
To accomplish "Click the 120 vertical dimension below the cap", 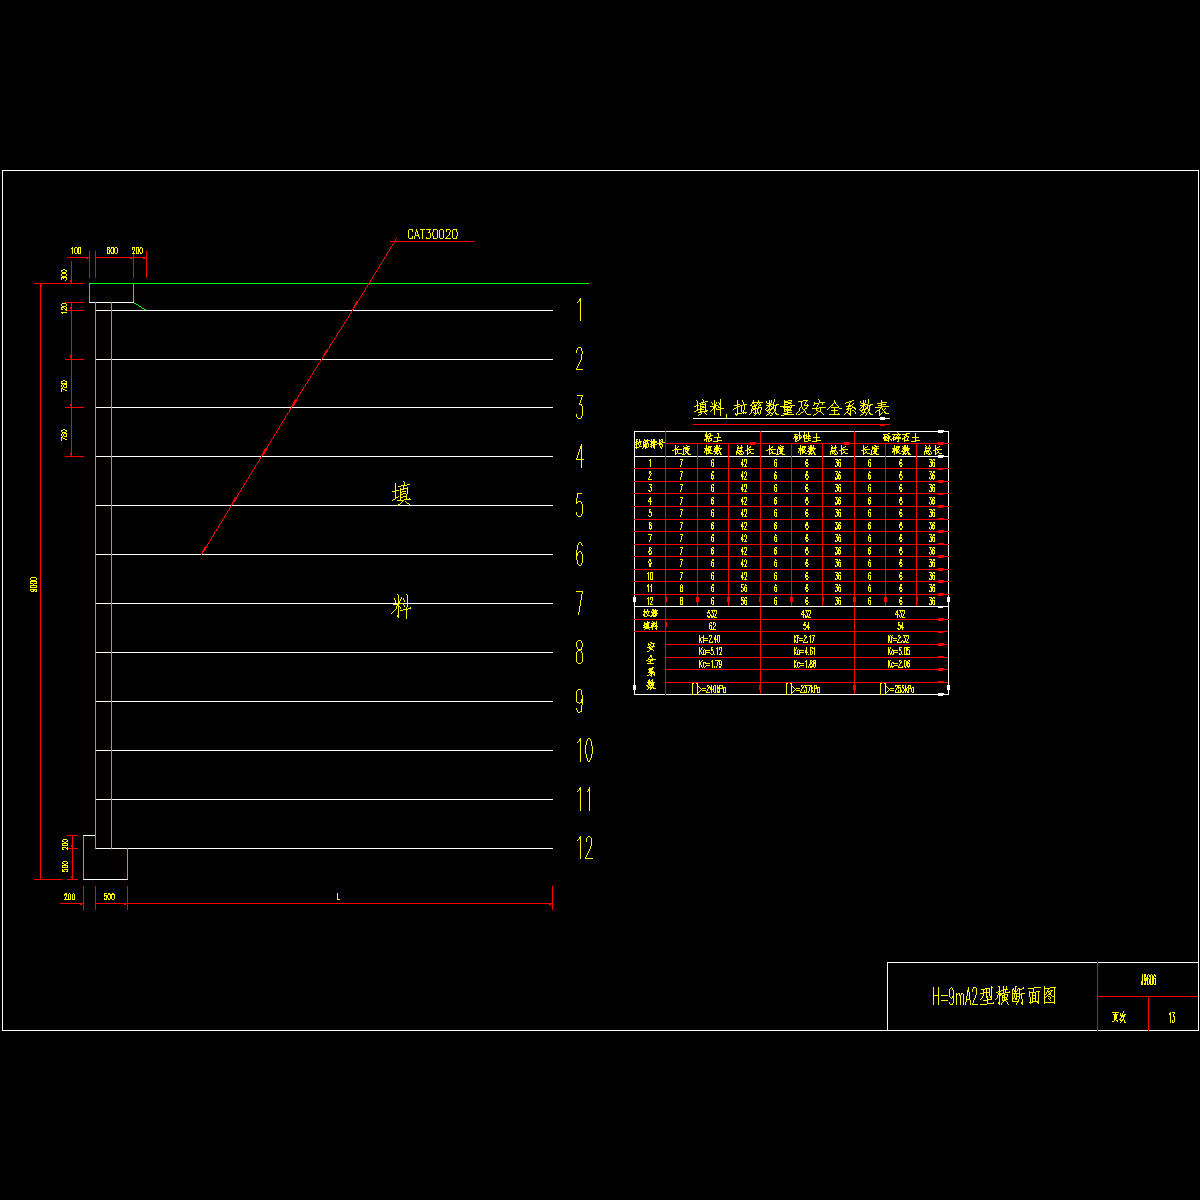I will (x=64, y=308).
